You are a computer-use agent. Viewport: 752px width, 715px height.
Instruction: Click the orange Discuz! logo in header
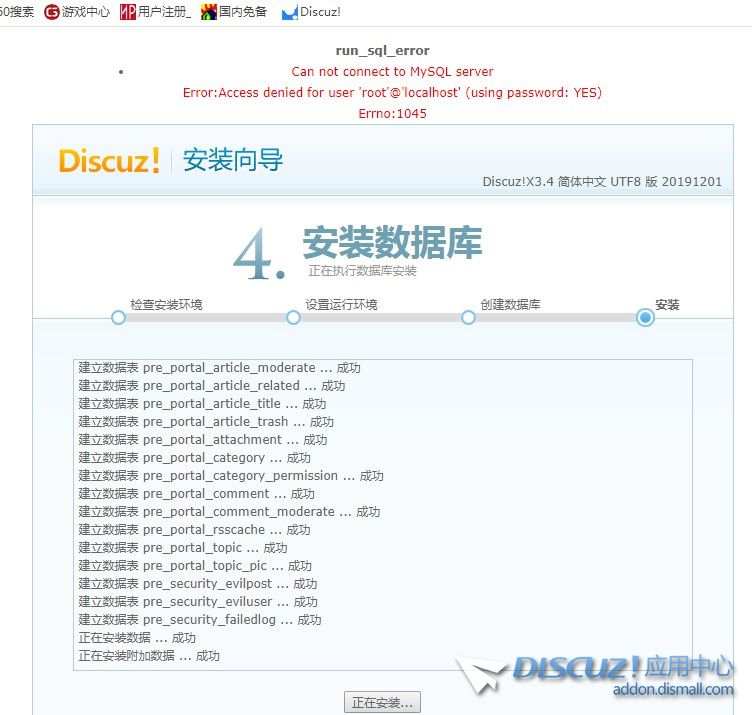tap(109, 160)
